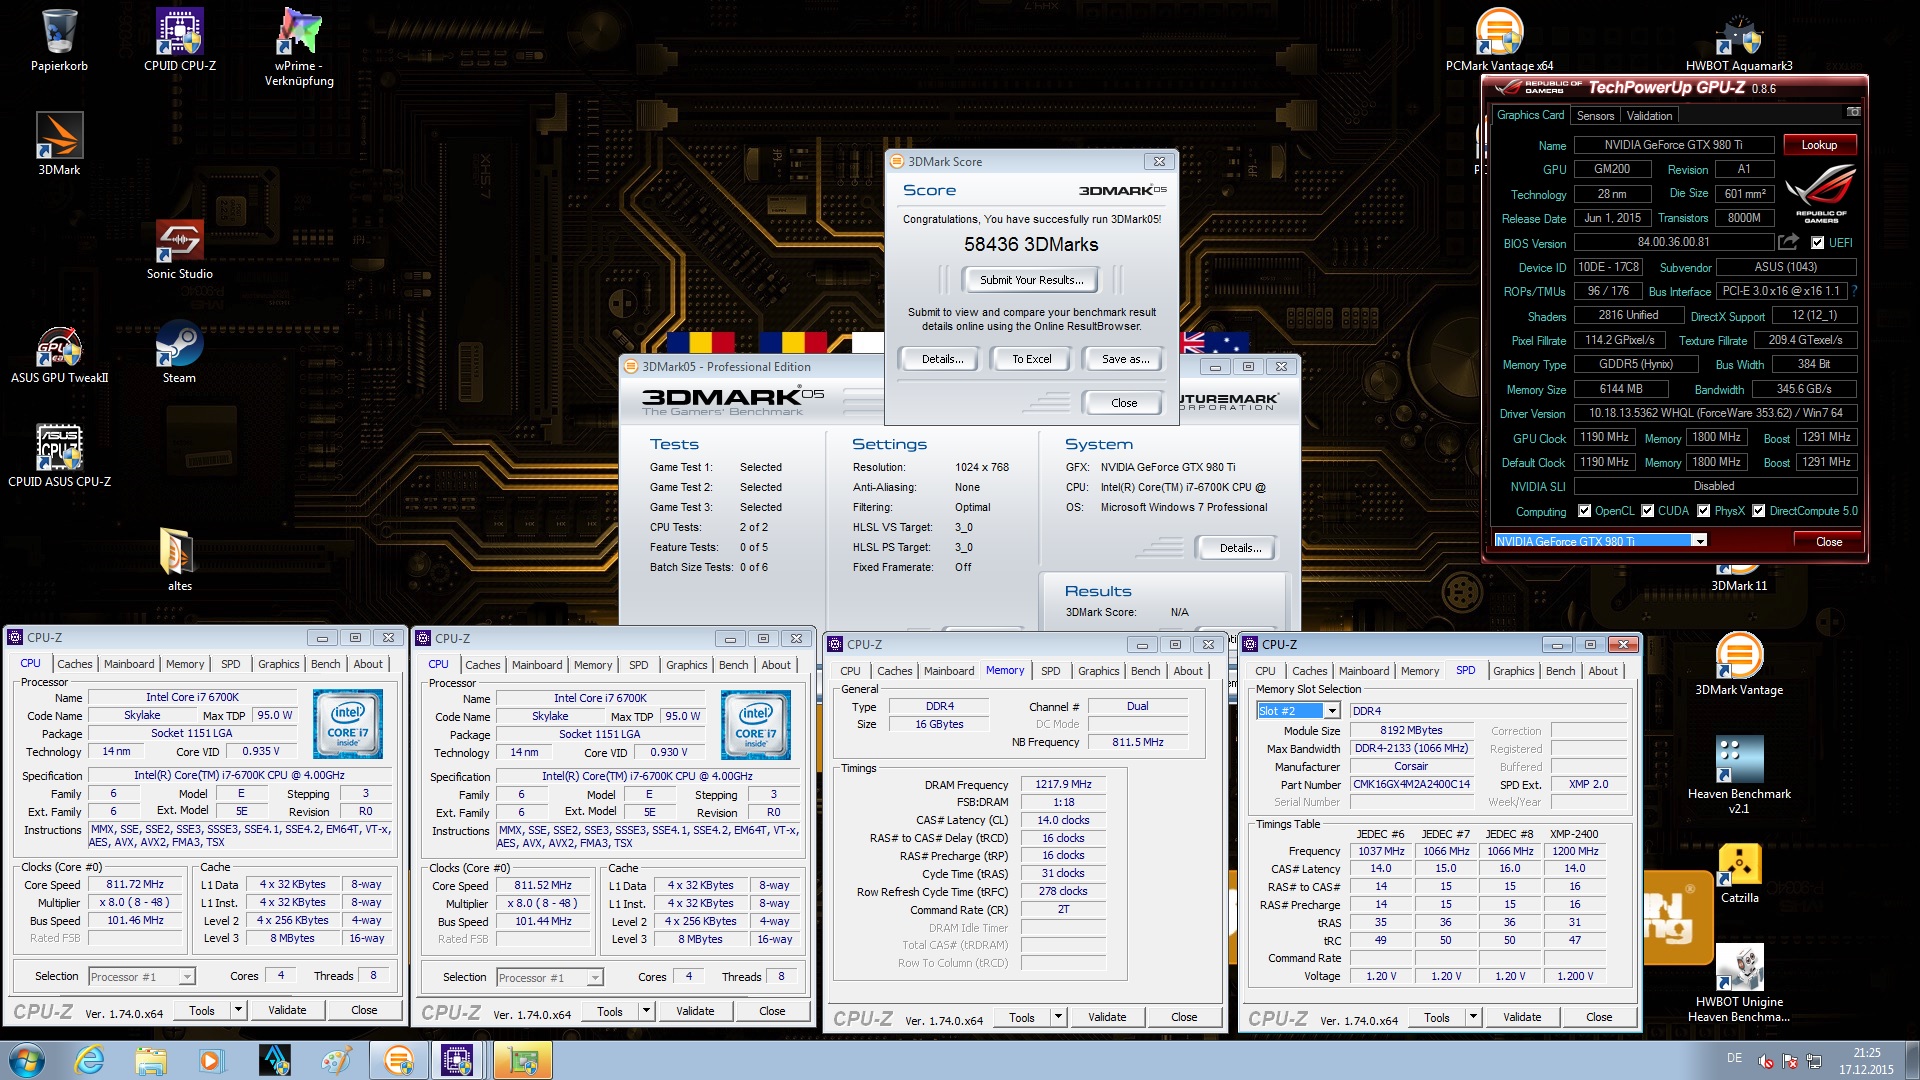This screenshot has width=1920, height=1080.
Task: Open the Slot #2 memory slot dropdown
Action: click(x=1332, y=711)
